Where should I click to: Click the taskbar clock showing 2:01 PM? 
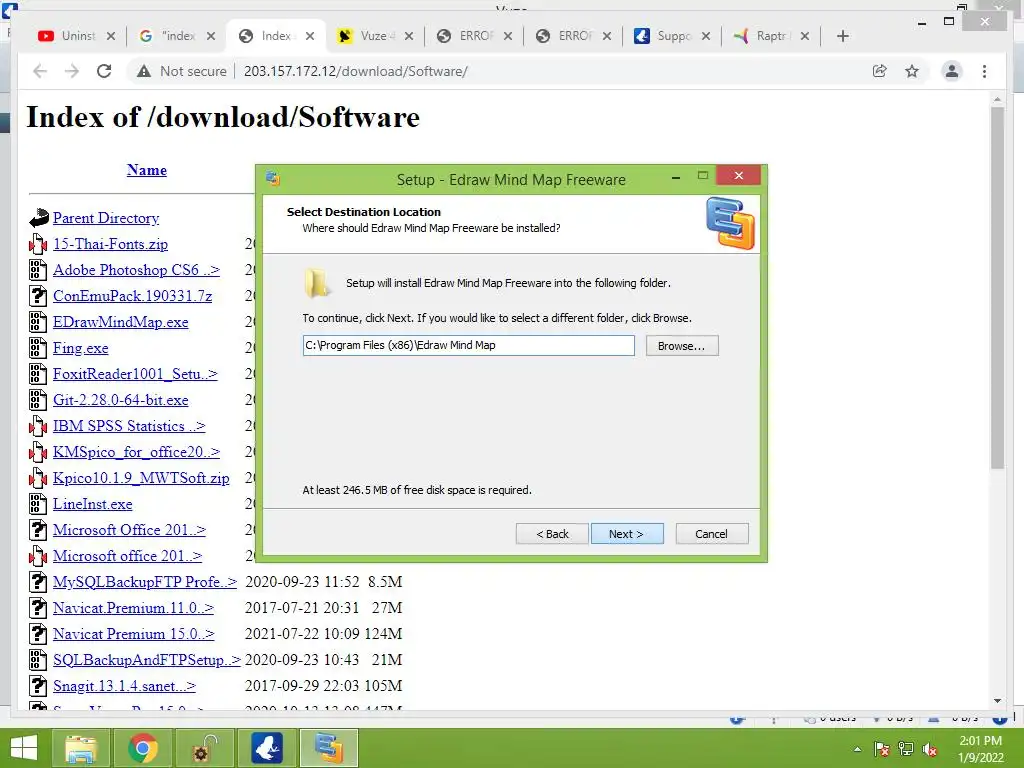tap(980, 749)
